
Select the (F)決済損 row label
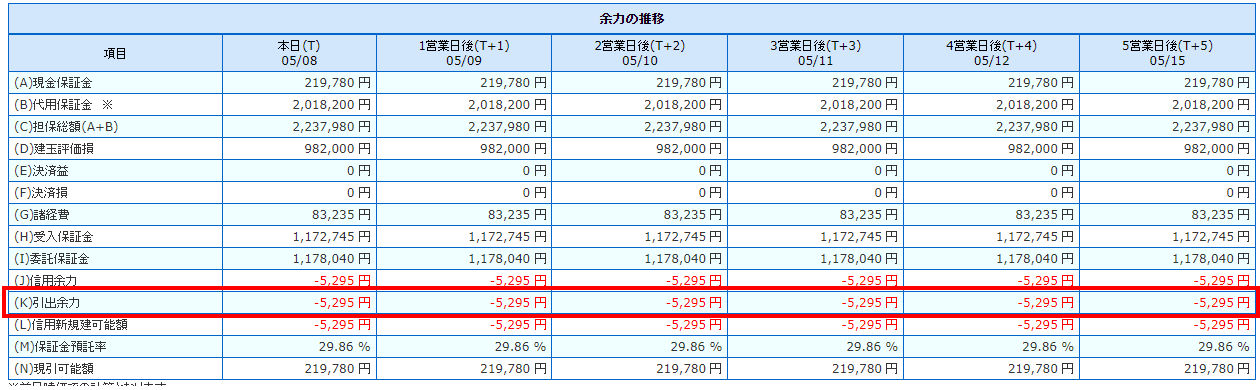(41, 192)
